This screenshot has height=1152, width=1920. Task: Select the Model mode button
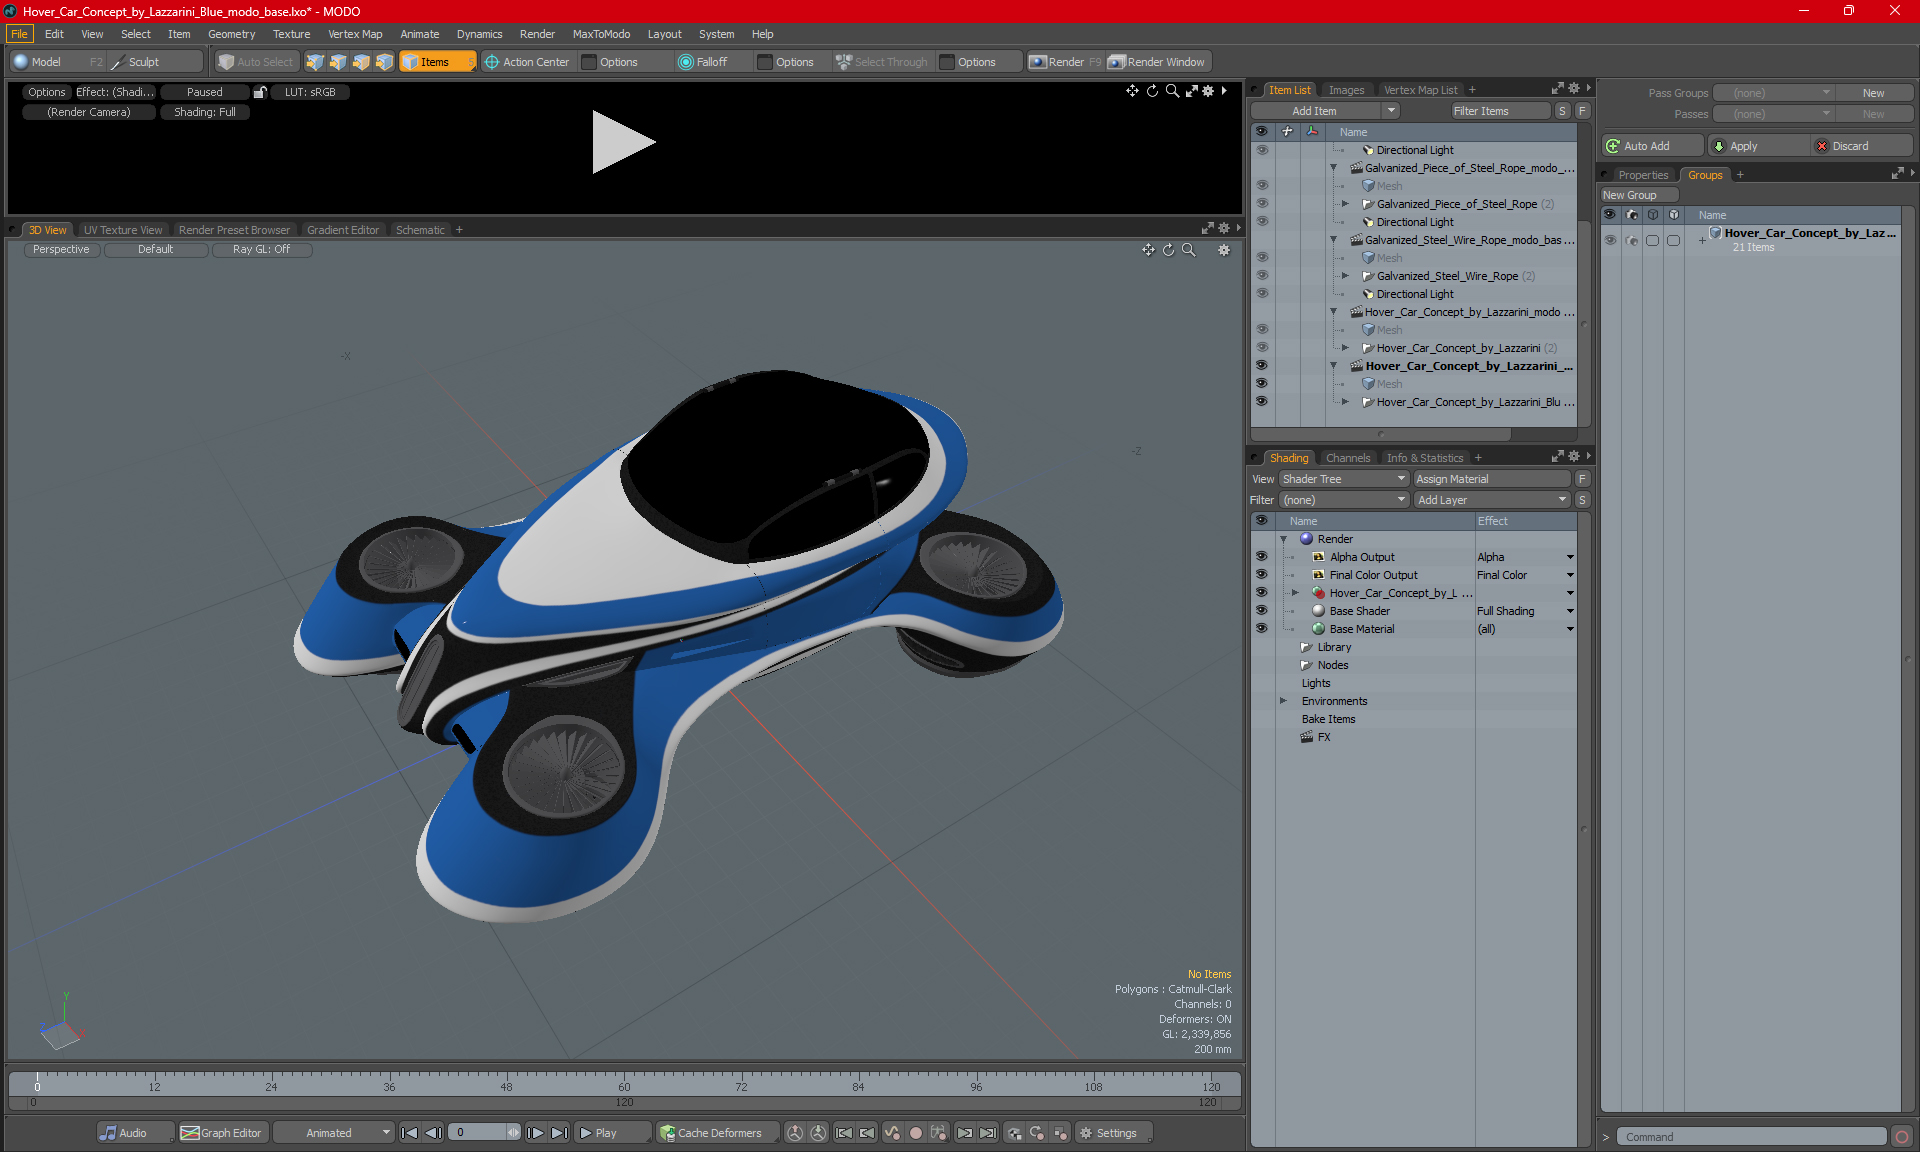pyautogui.click(x=45, y=62)
